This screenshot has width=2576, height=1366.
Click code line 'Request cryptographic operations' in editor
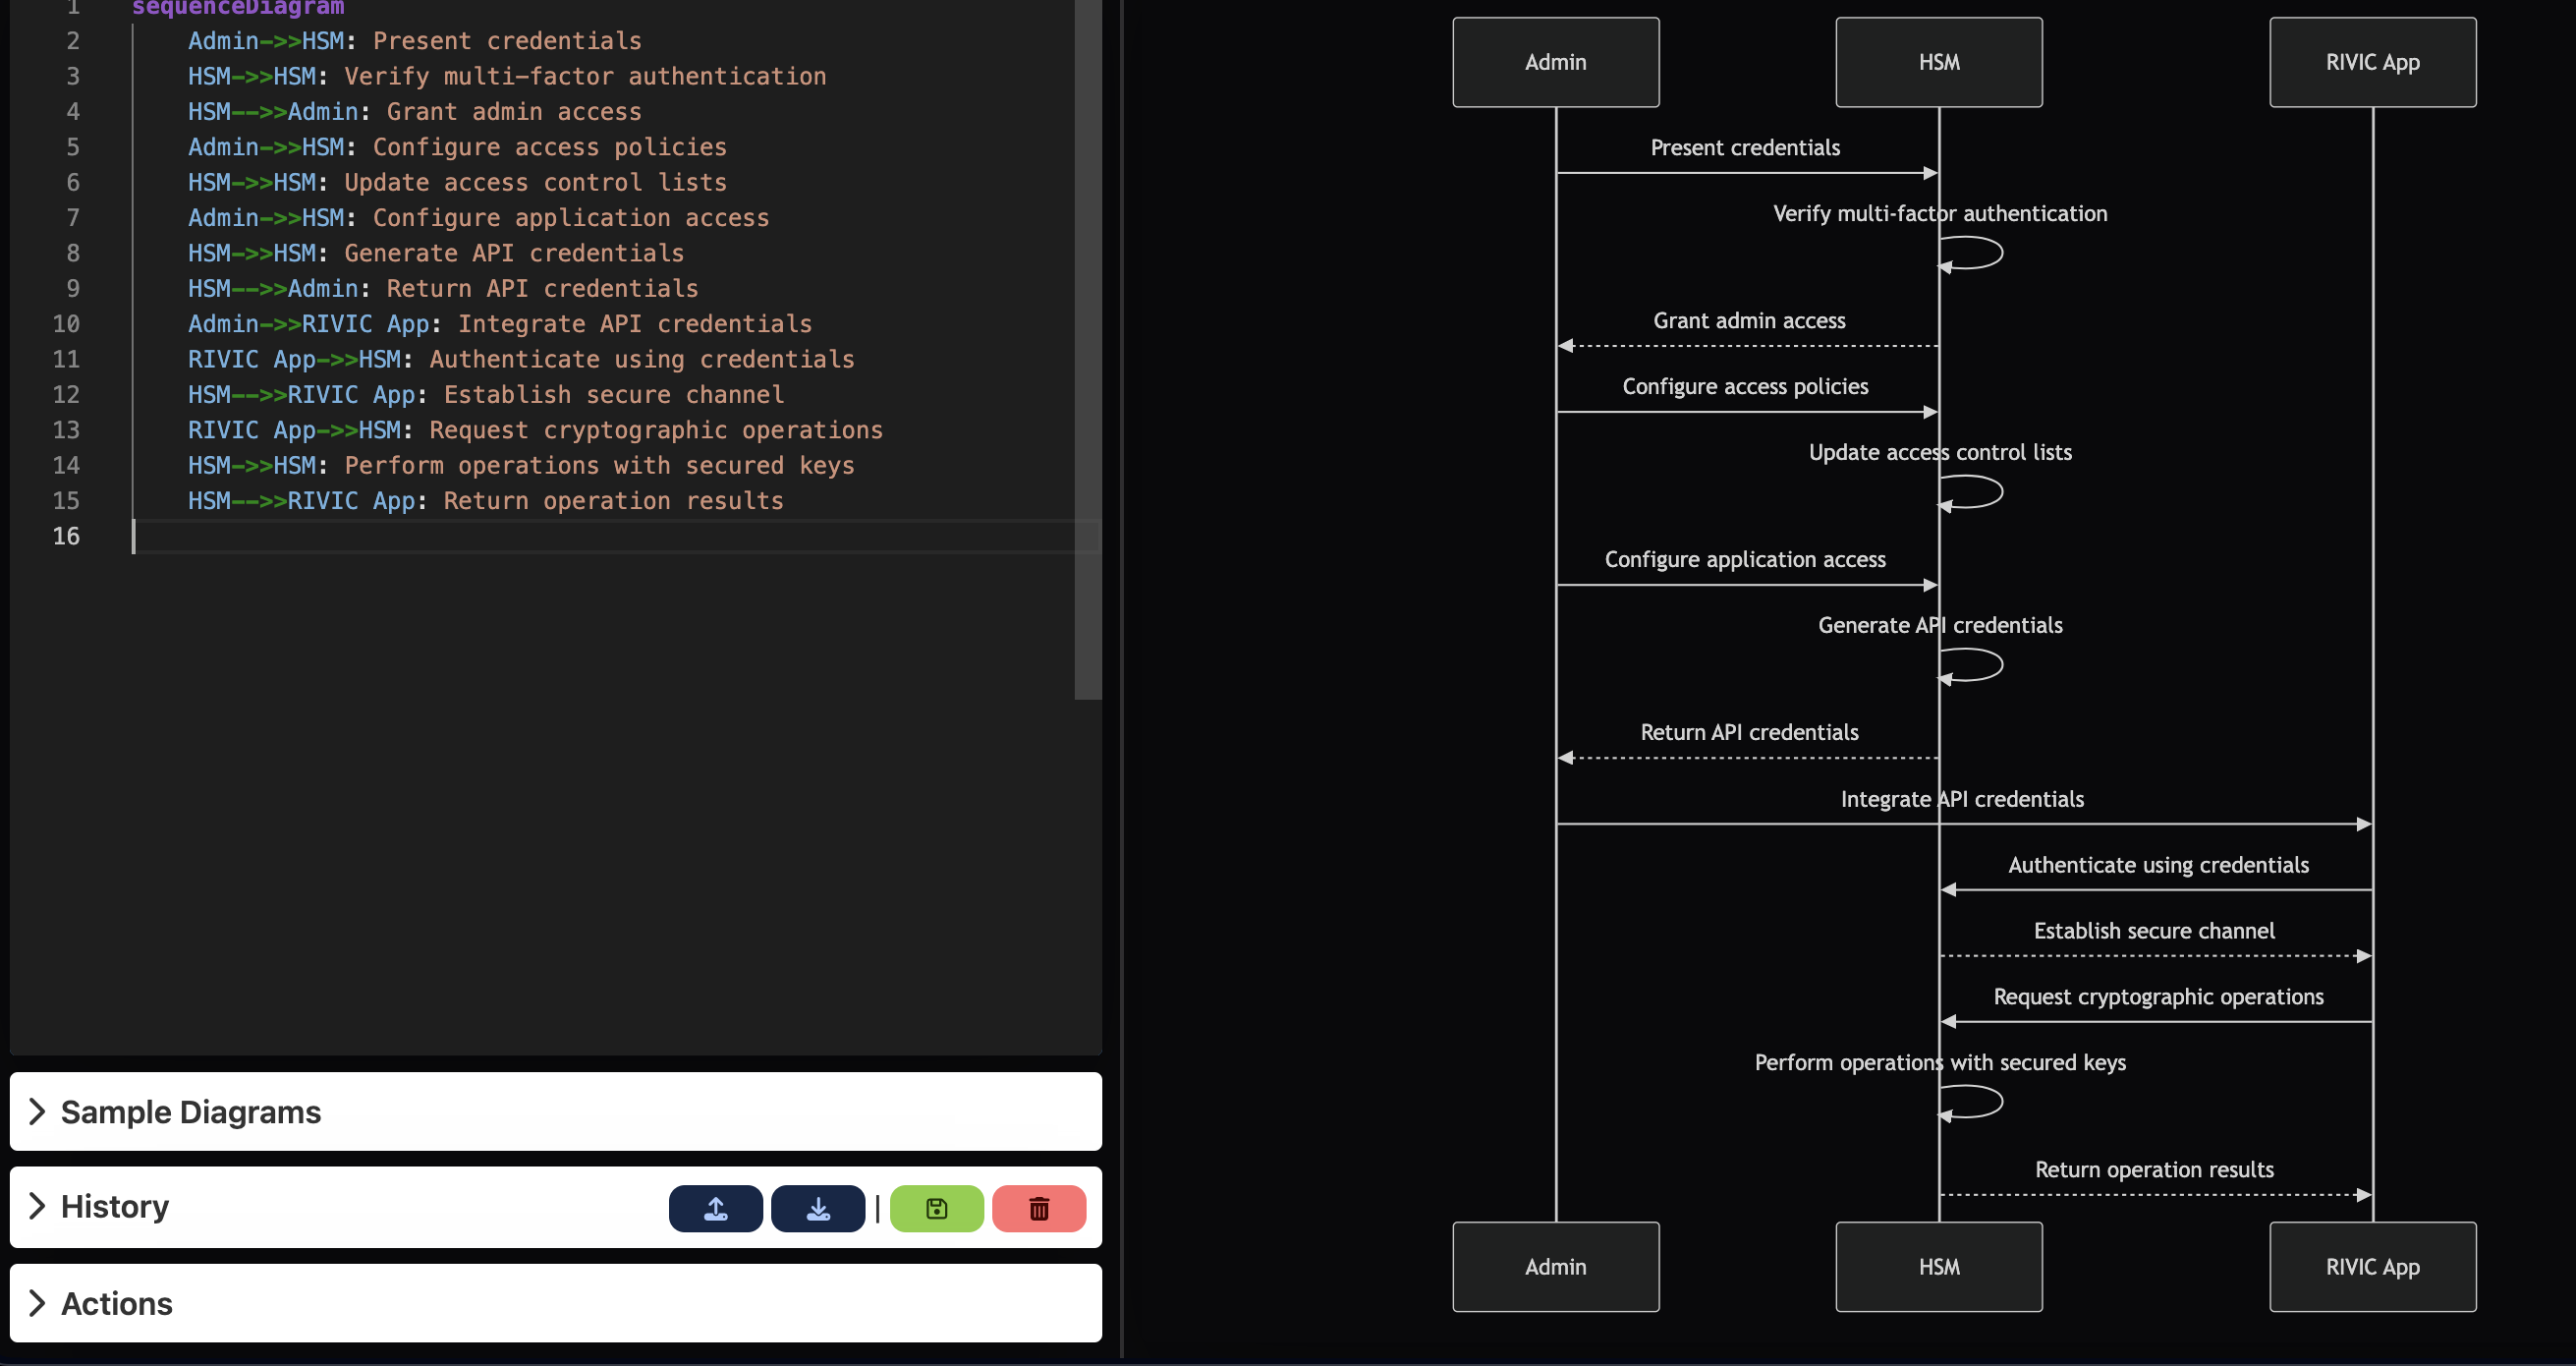[535, 430]
